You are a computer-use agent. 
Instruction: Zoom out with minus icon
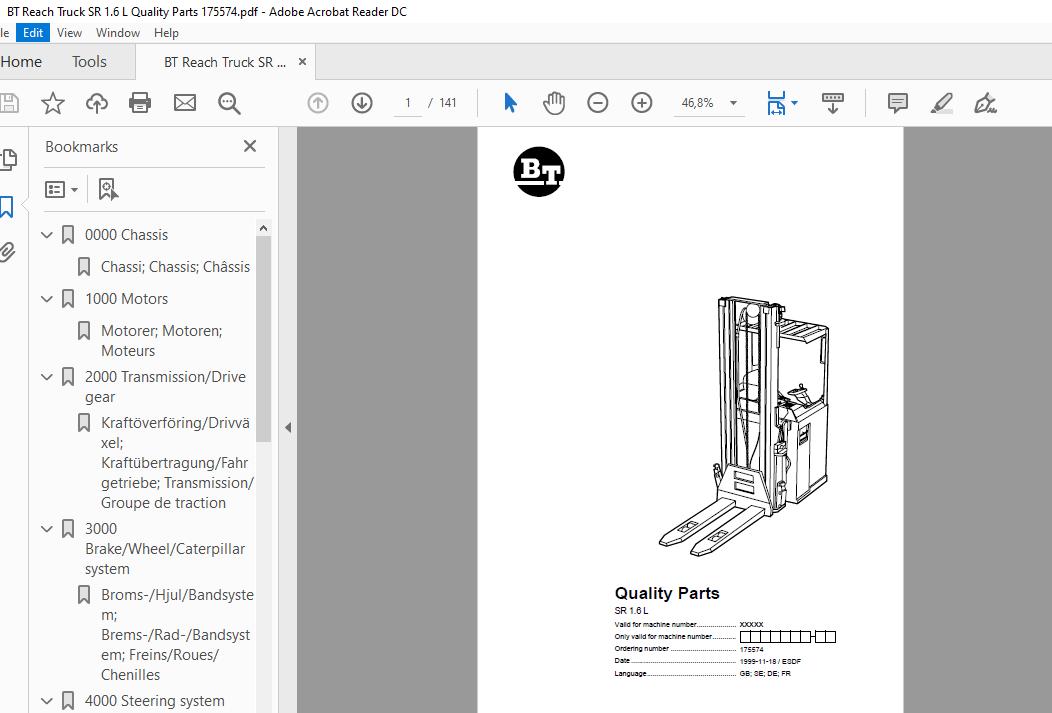pyautogui.click(x=597, y=103)
